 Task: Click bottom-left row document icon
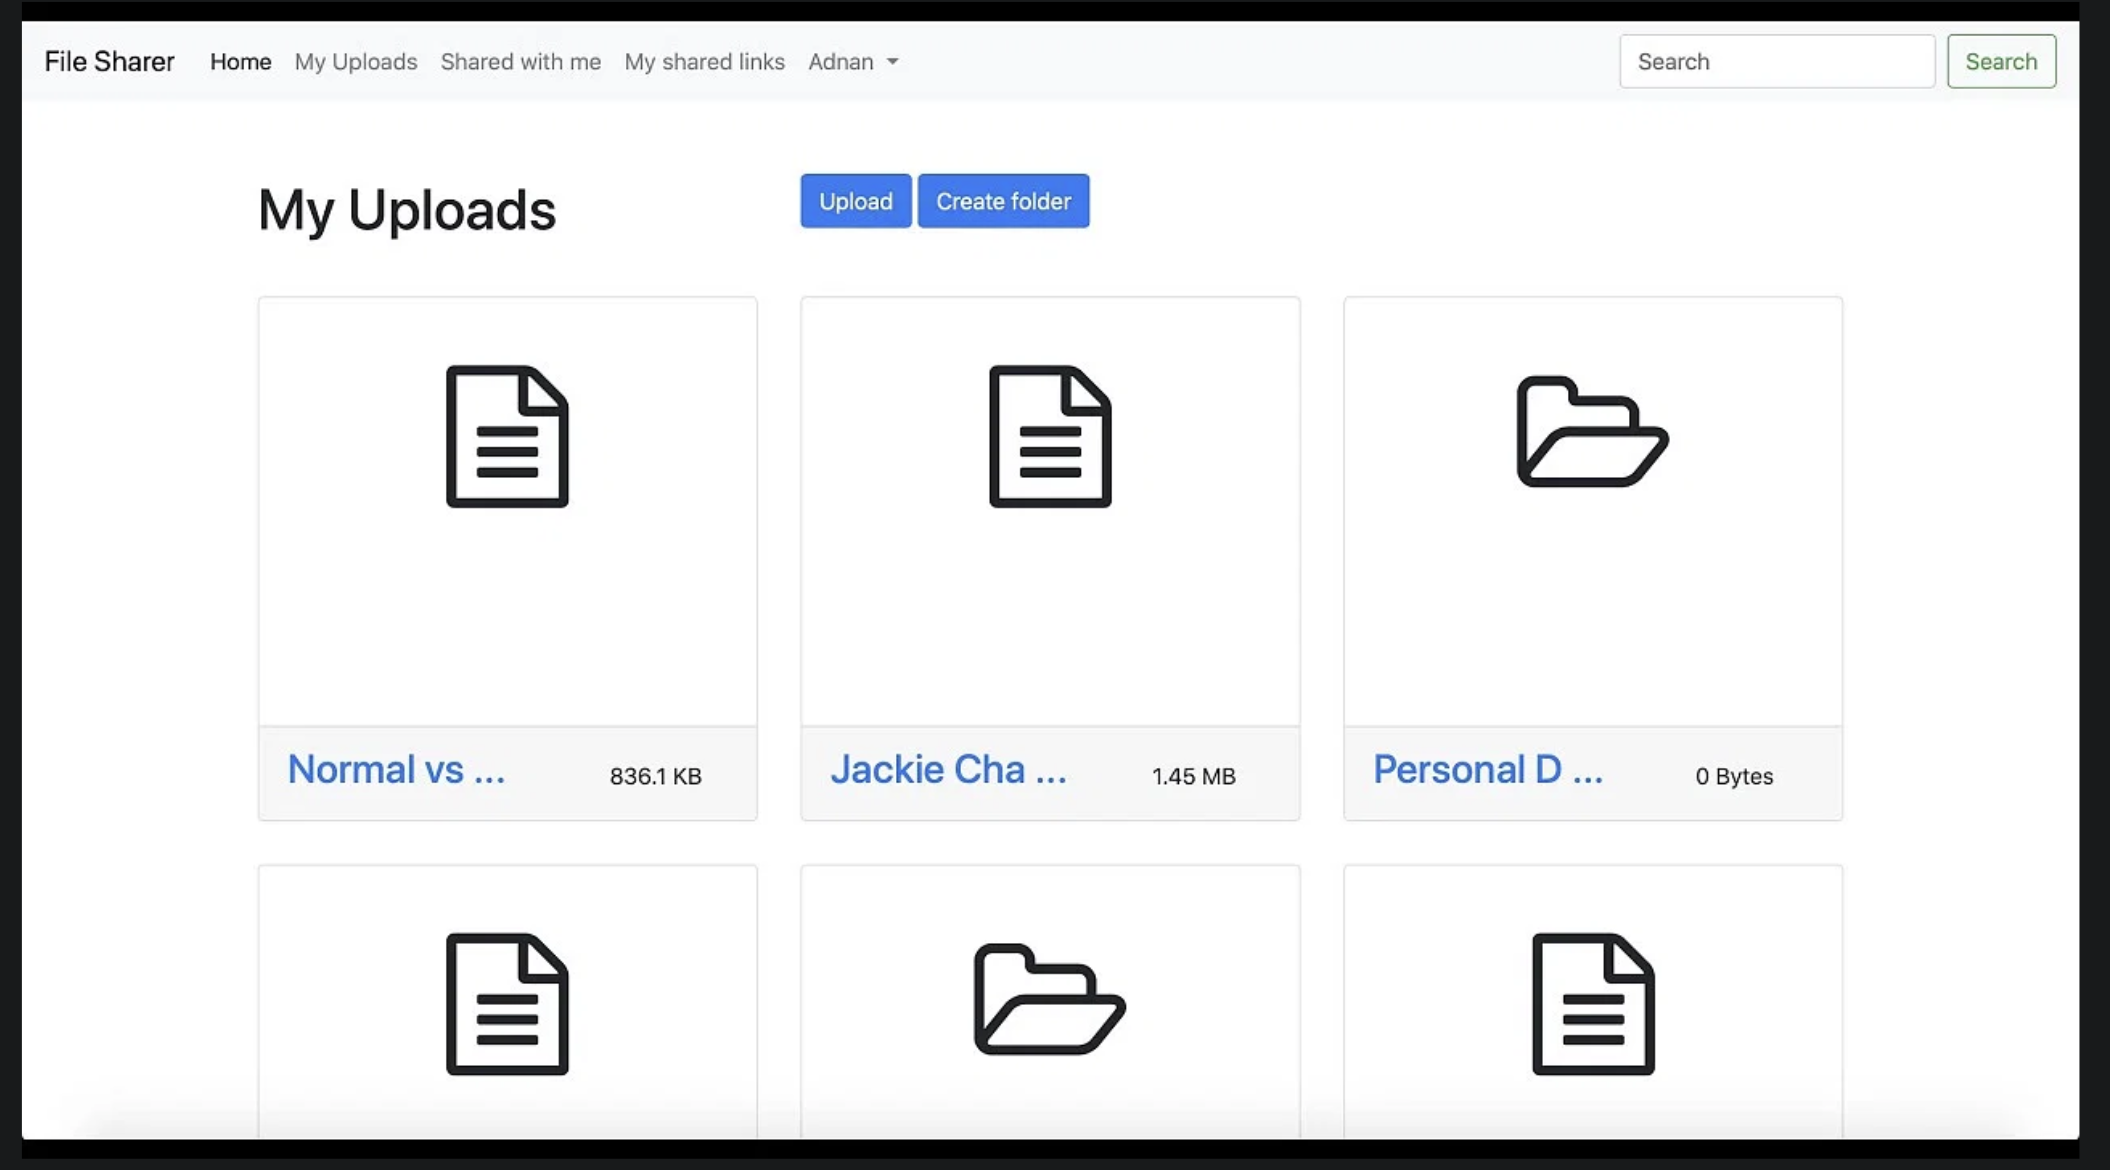point(507,1004)
